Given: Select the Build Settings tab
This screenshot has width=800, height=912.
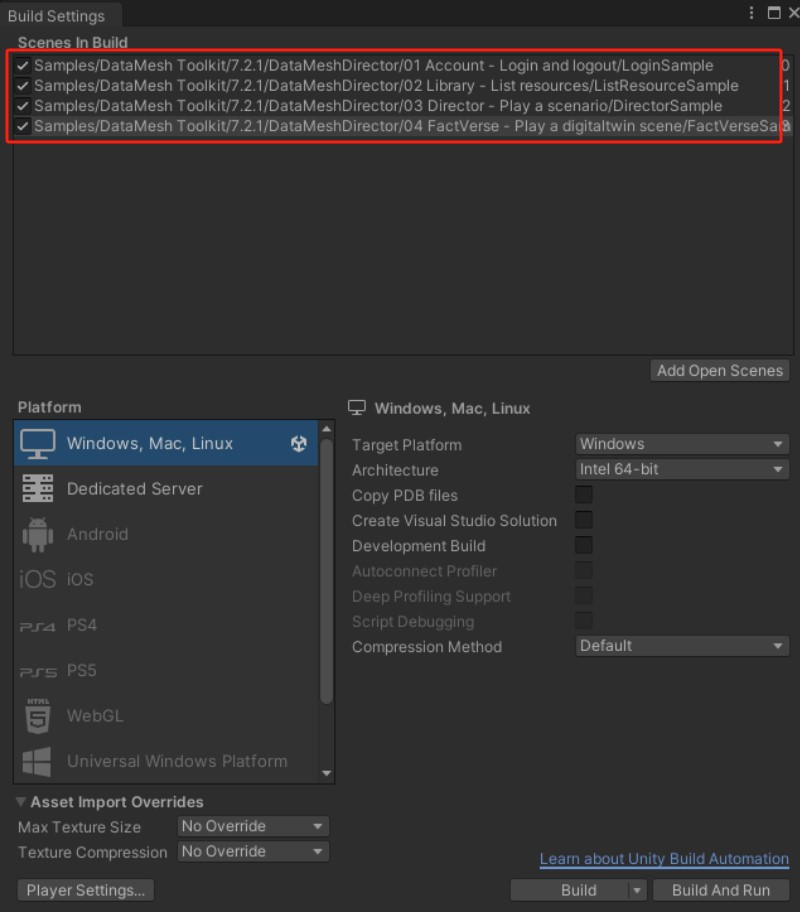Looking at the screenshot, I should [56, 15].
